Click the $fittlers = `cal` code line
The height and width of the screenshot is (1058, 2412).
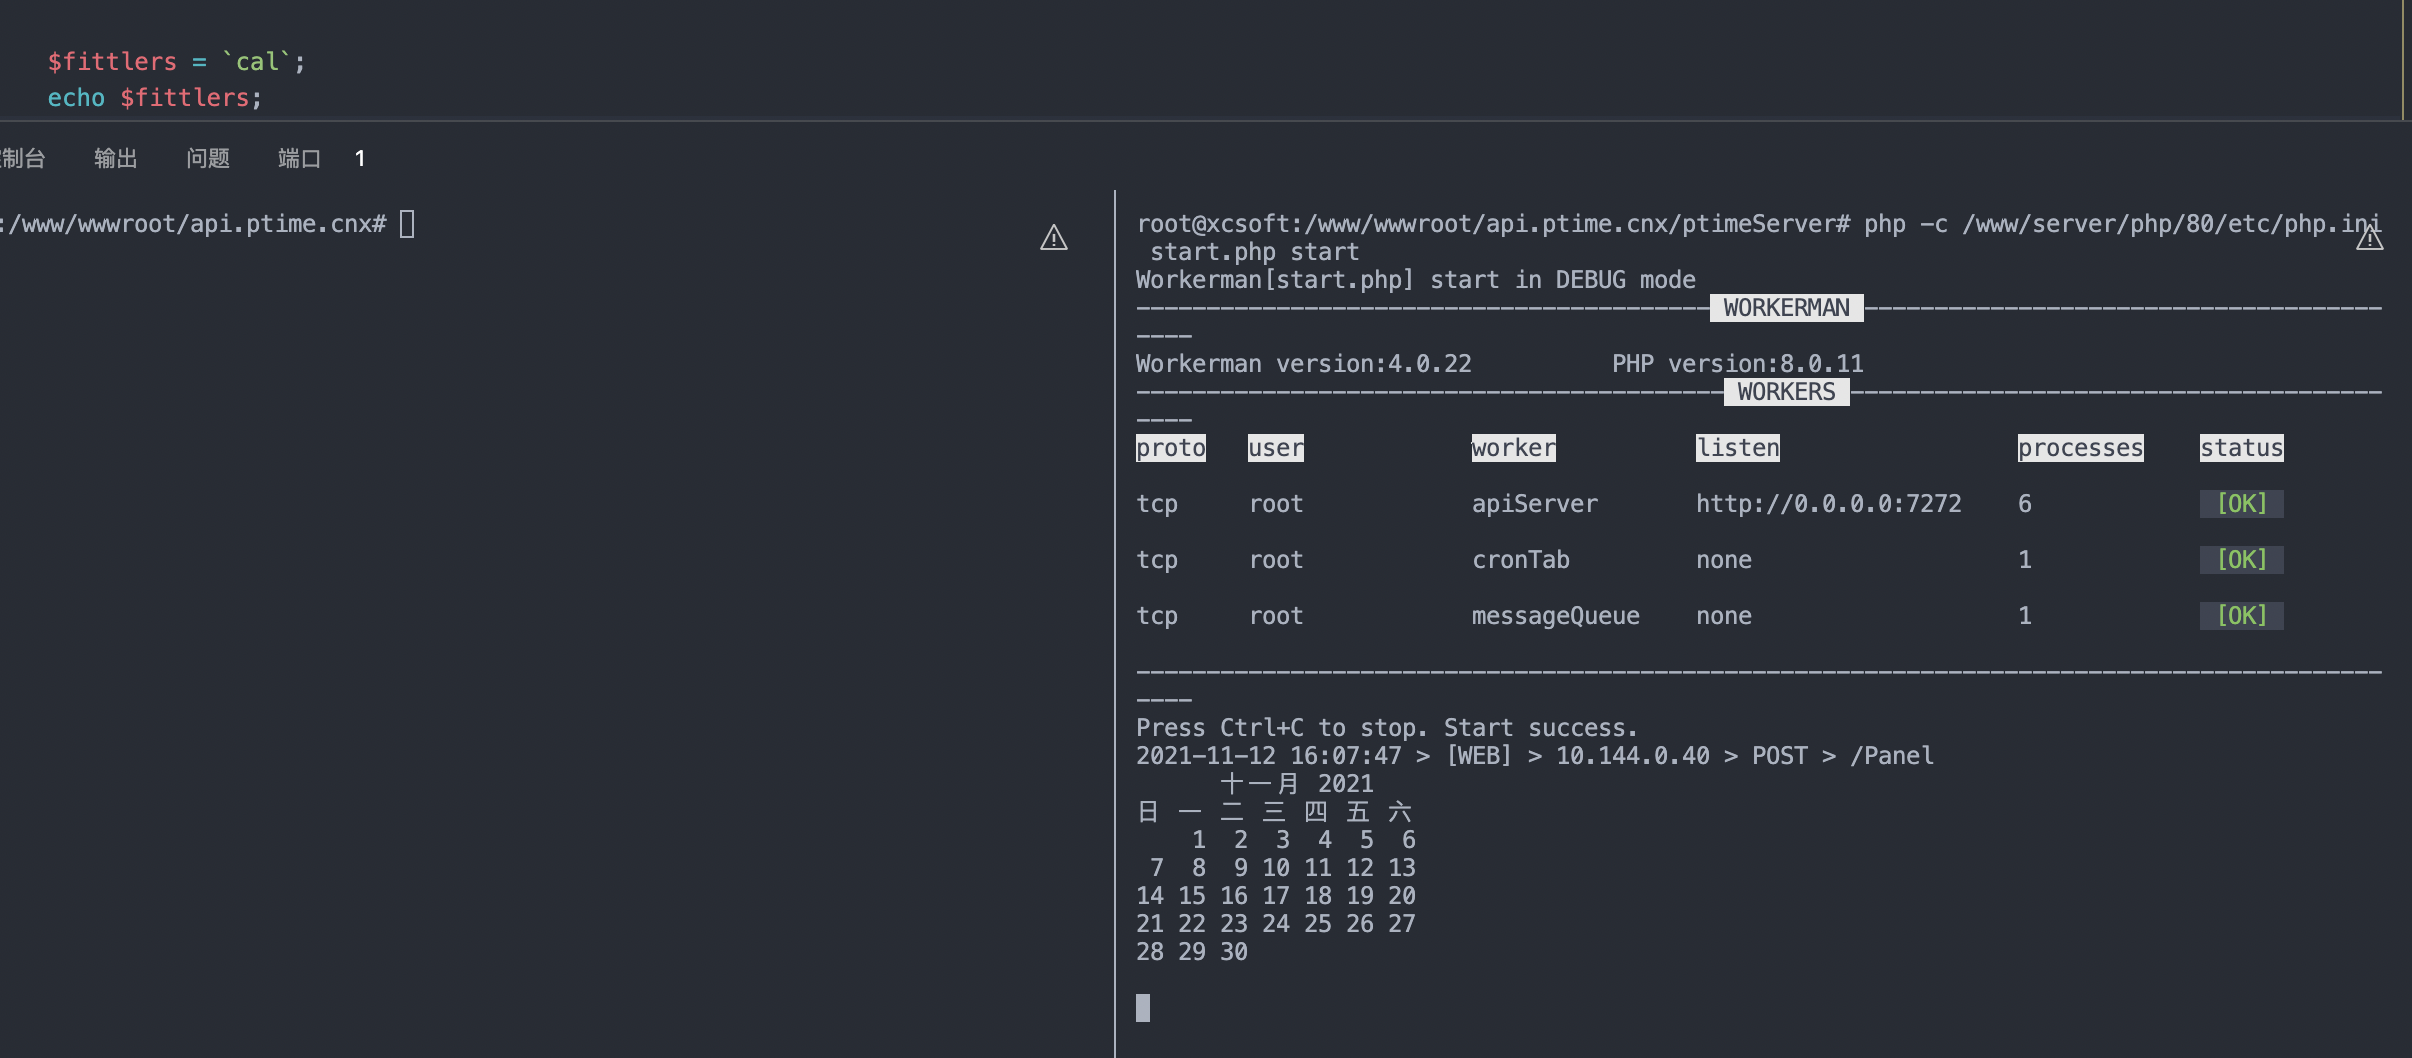pyautogui.click(x=177, y=62)
